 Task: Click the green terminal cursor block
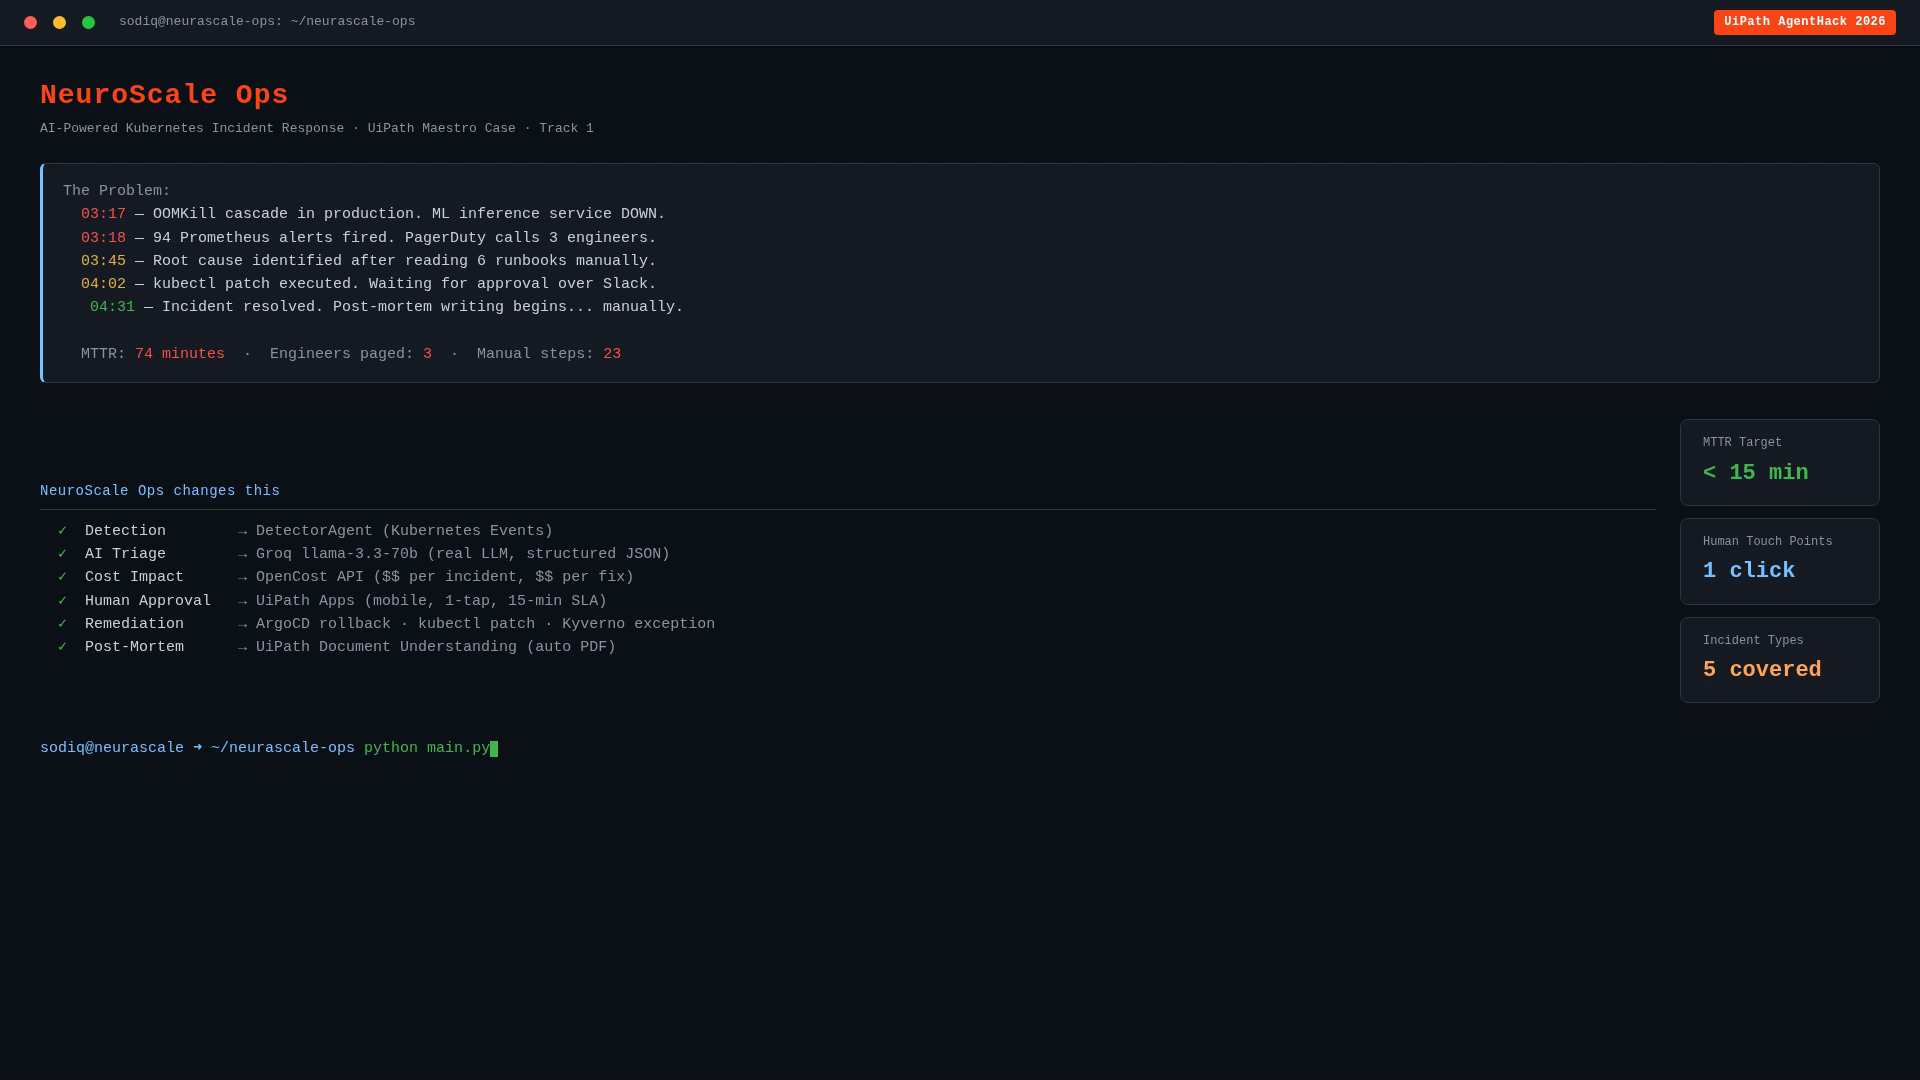click(494, 749)
